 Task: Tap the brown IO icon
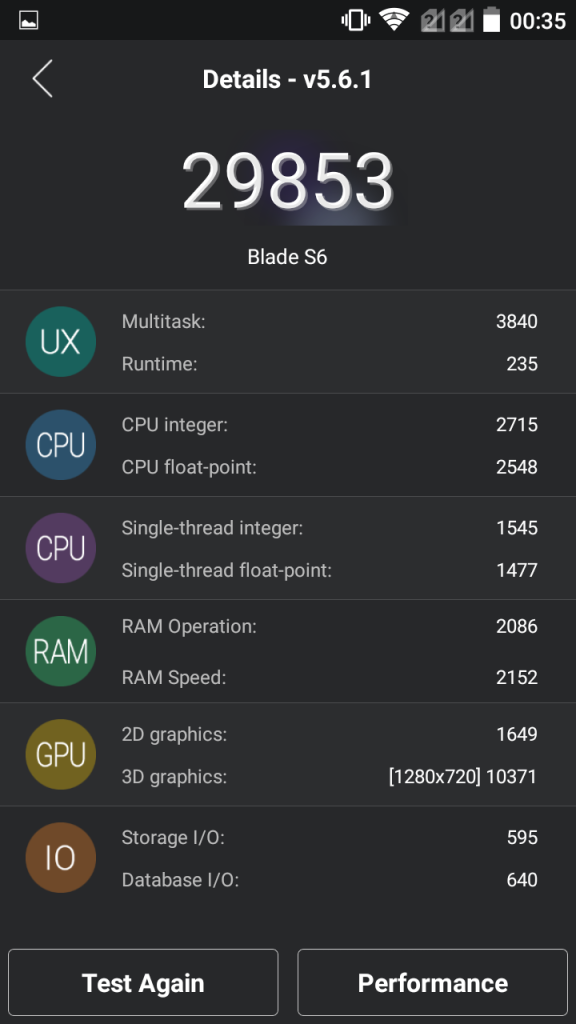pyautogui.click(x=61, y=857)
